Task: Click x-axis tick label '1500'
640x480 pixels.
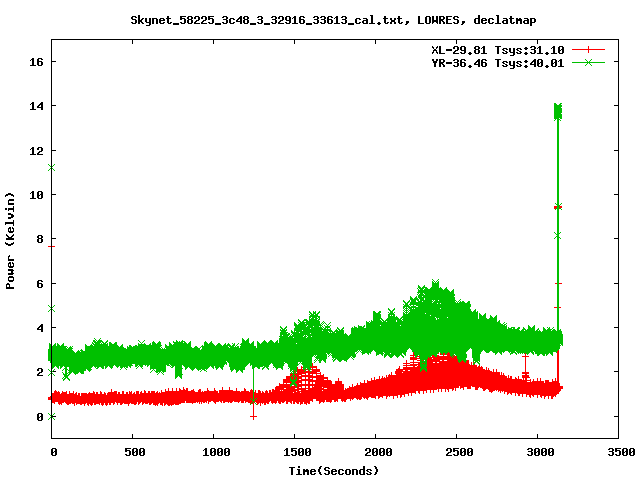Action: (x=297, y=452)
